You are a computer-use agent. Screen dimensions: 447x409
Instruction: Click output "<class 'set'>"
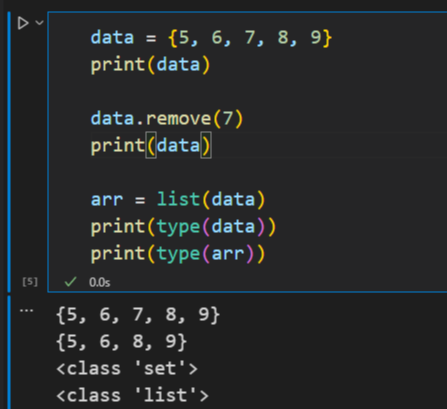(127, 369)
